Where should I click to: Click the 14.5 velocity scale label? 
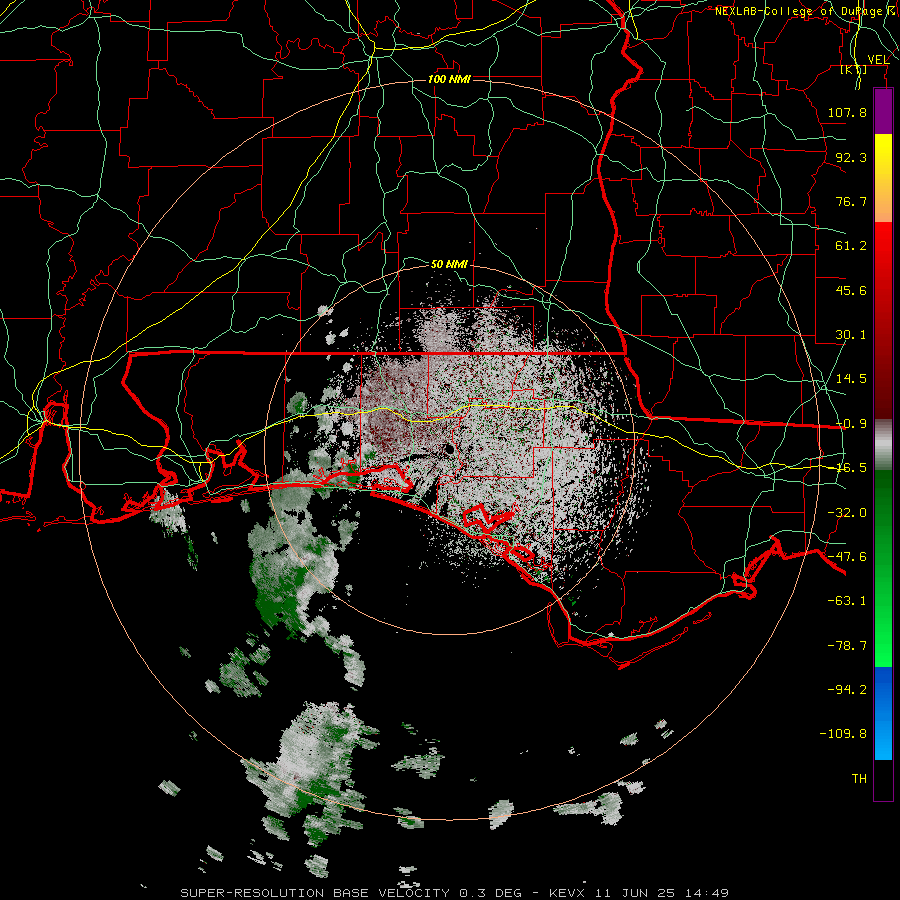851,379
